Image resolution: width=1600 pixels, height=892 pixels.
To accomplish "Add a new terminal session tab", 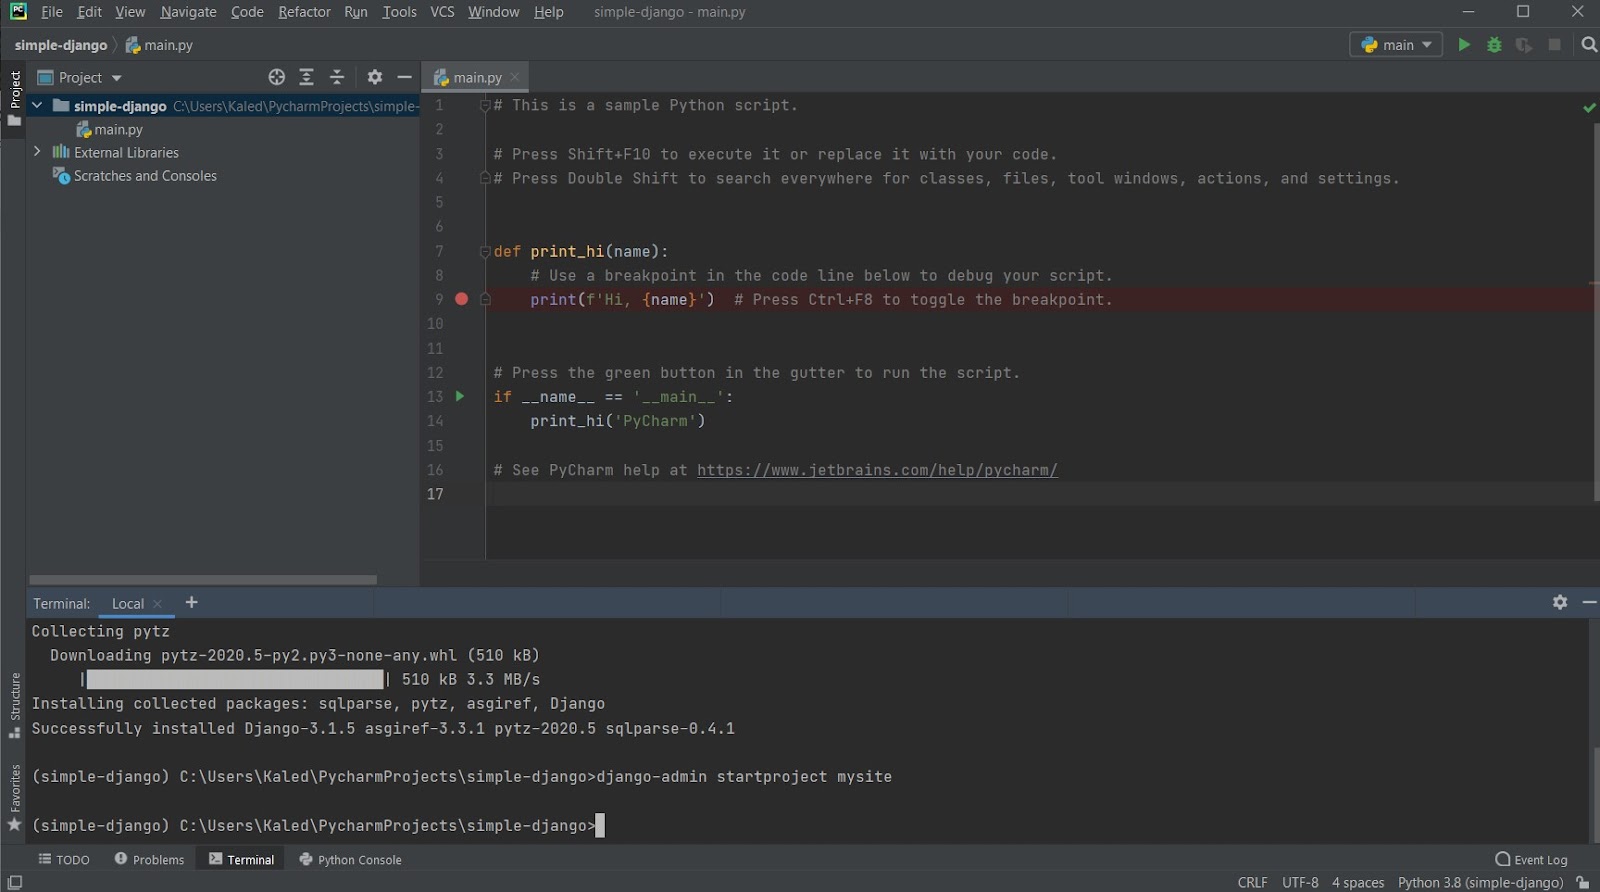I will click(192, 602).
